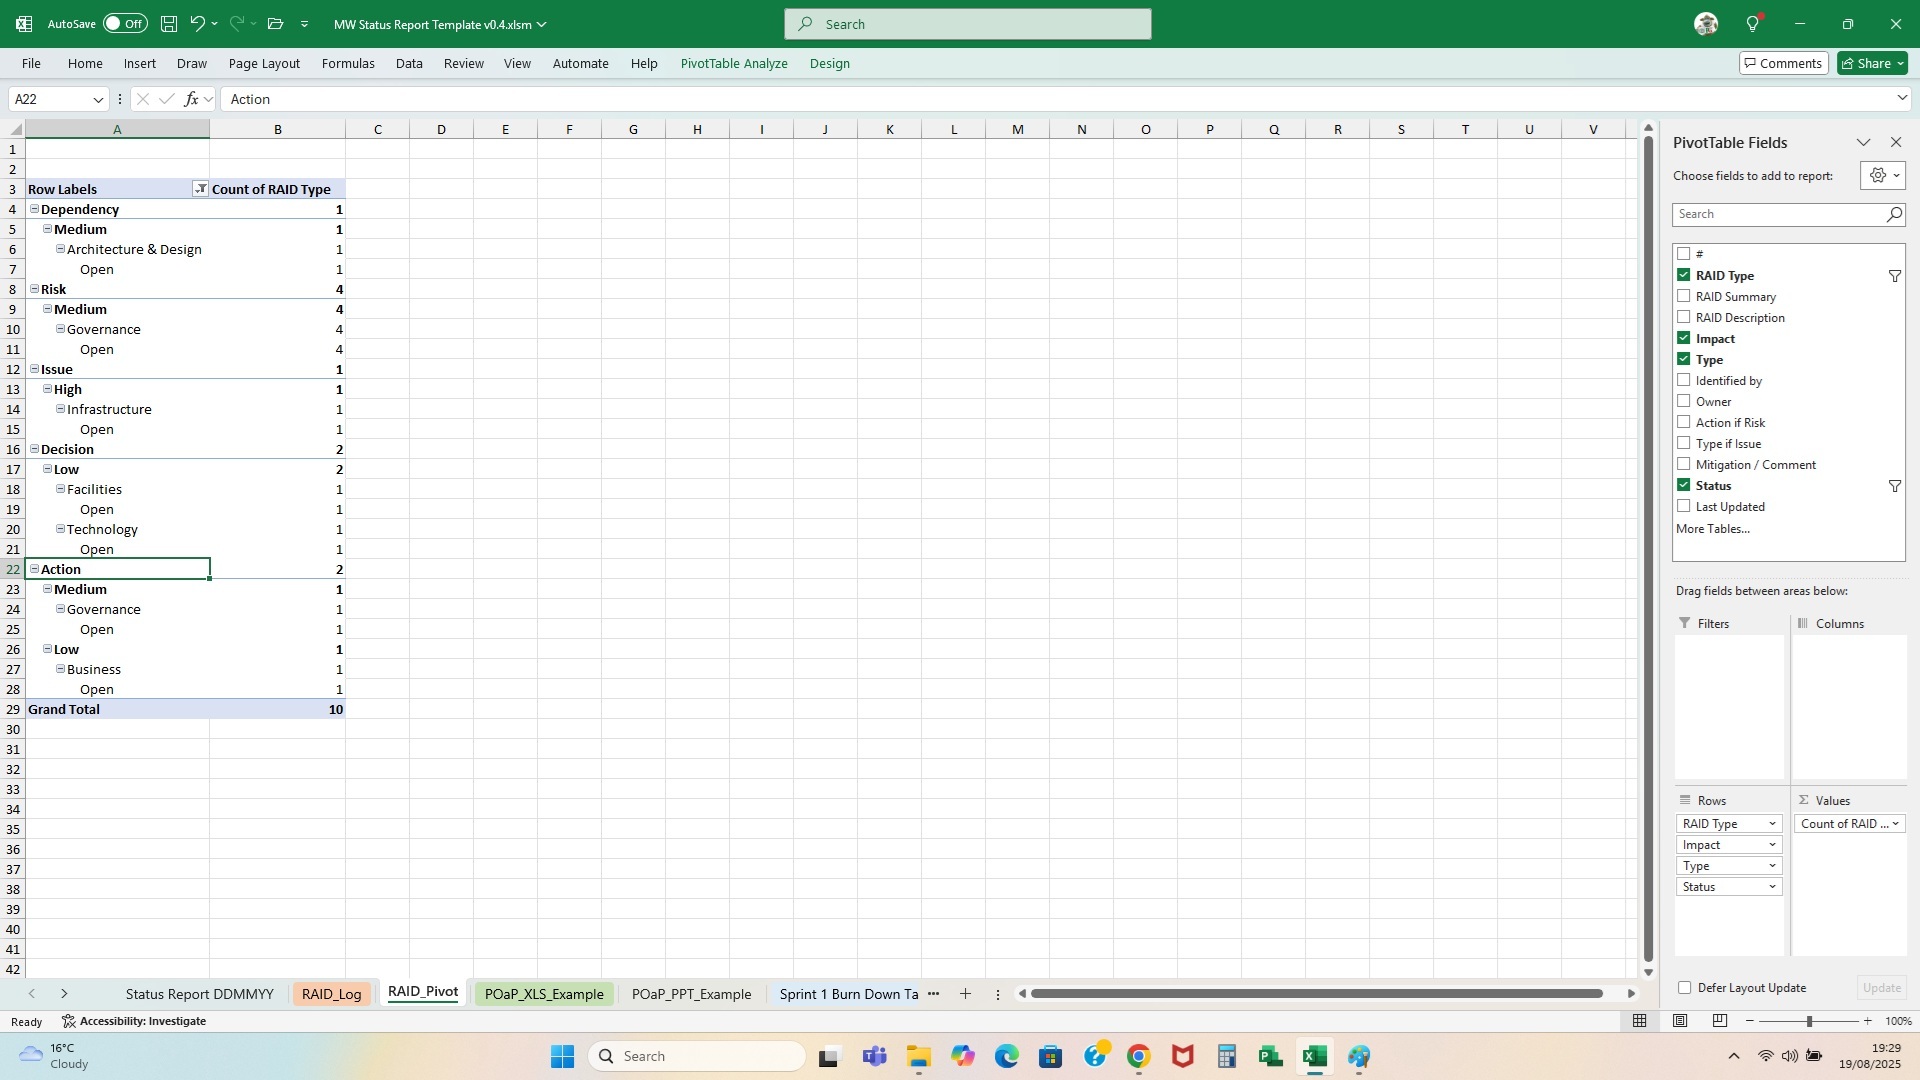Click the More Tables link

pos(1712,528)
